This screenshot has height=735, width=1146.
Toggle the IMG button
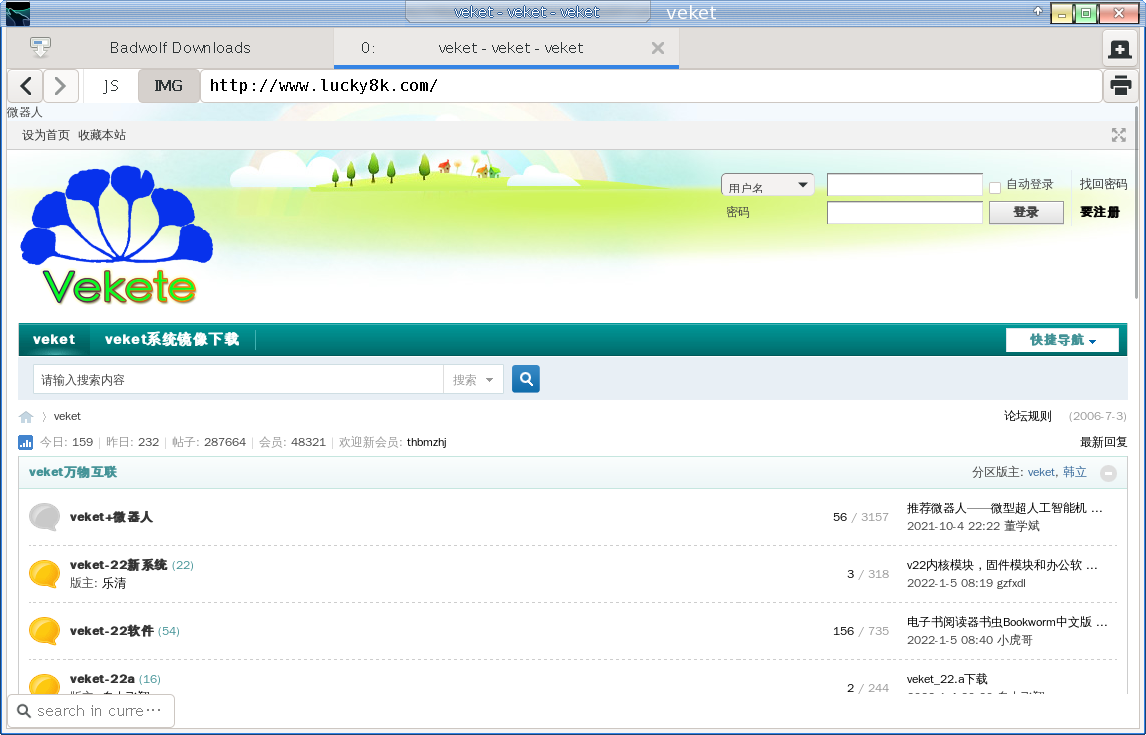click(169, 86)
